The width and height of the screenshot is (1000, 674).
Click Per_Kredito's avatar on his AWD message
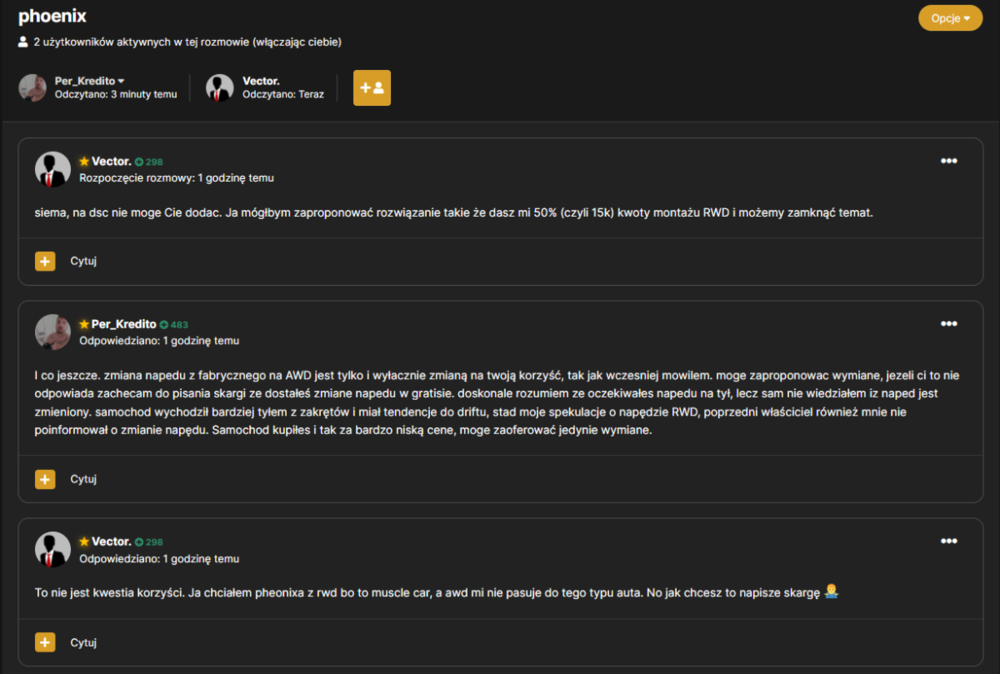[x=53, y=332]
